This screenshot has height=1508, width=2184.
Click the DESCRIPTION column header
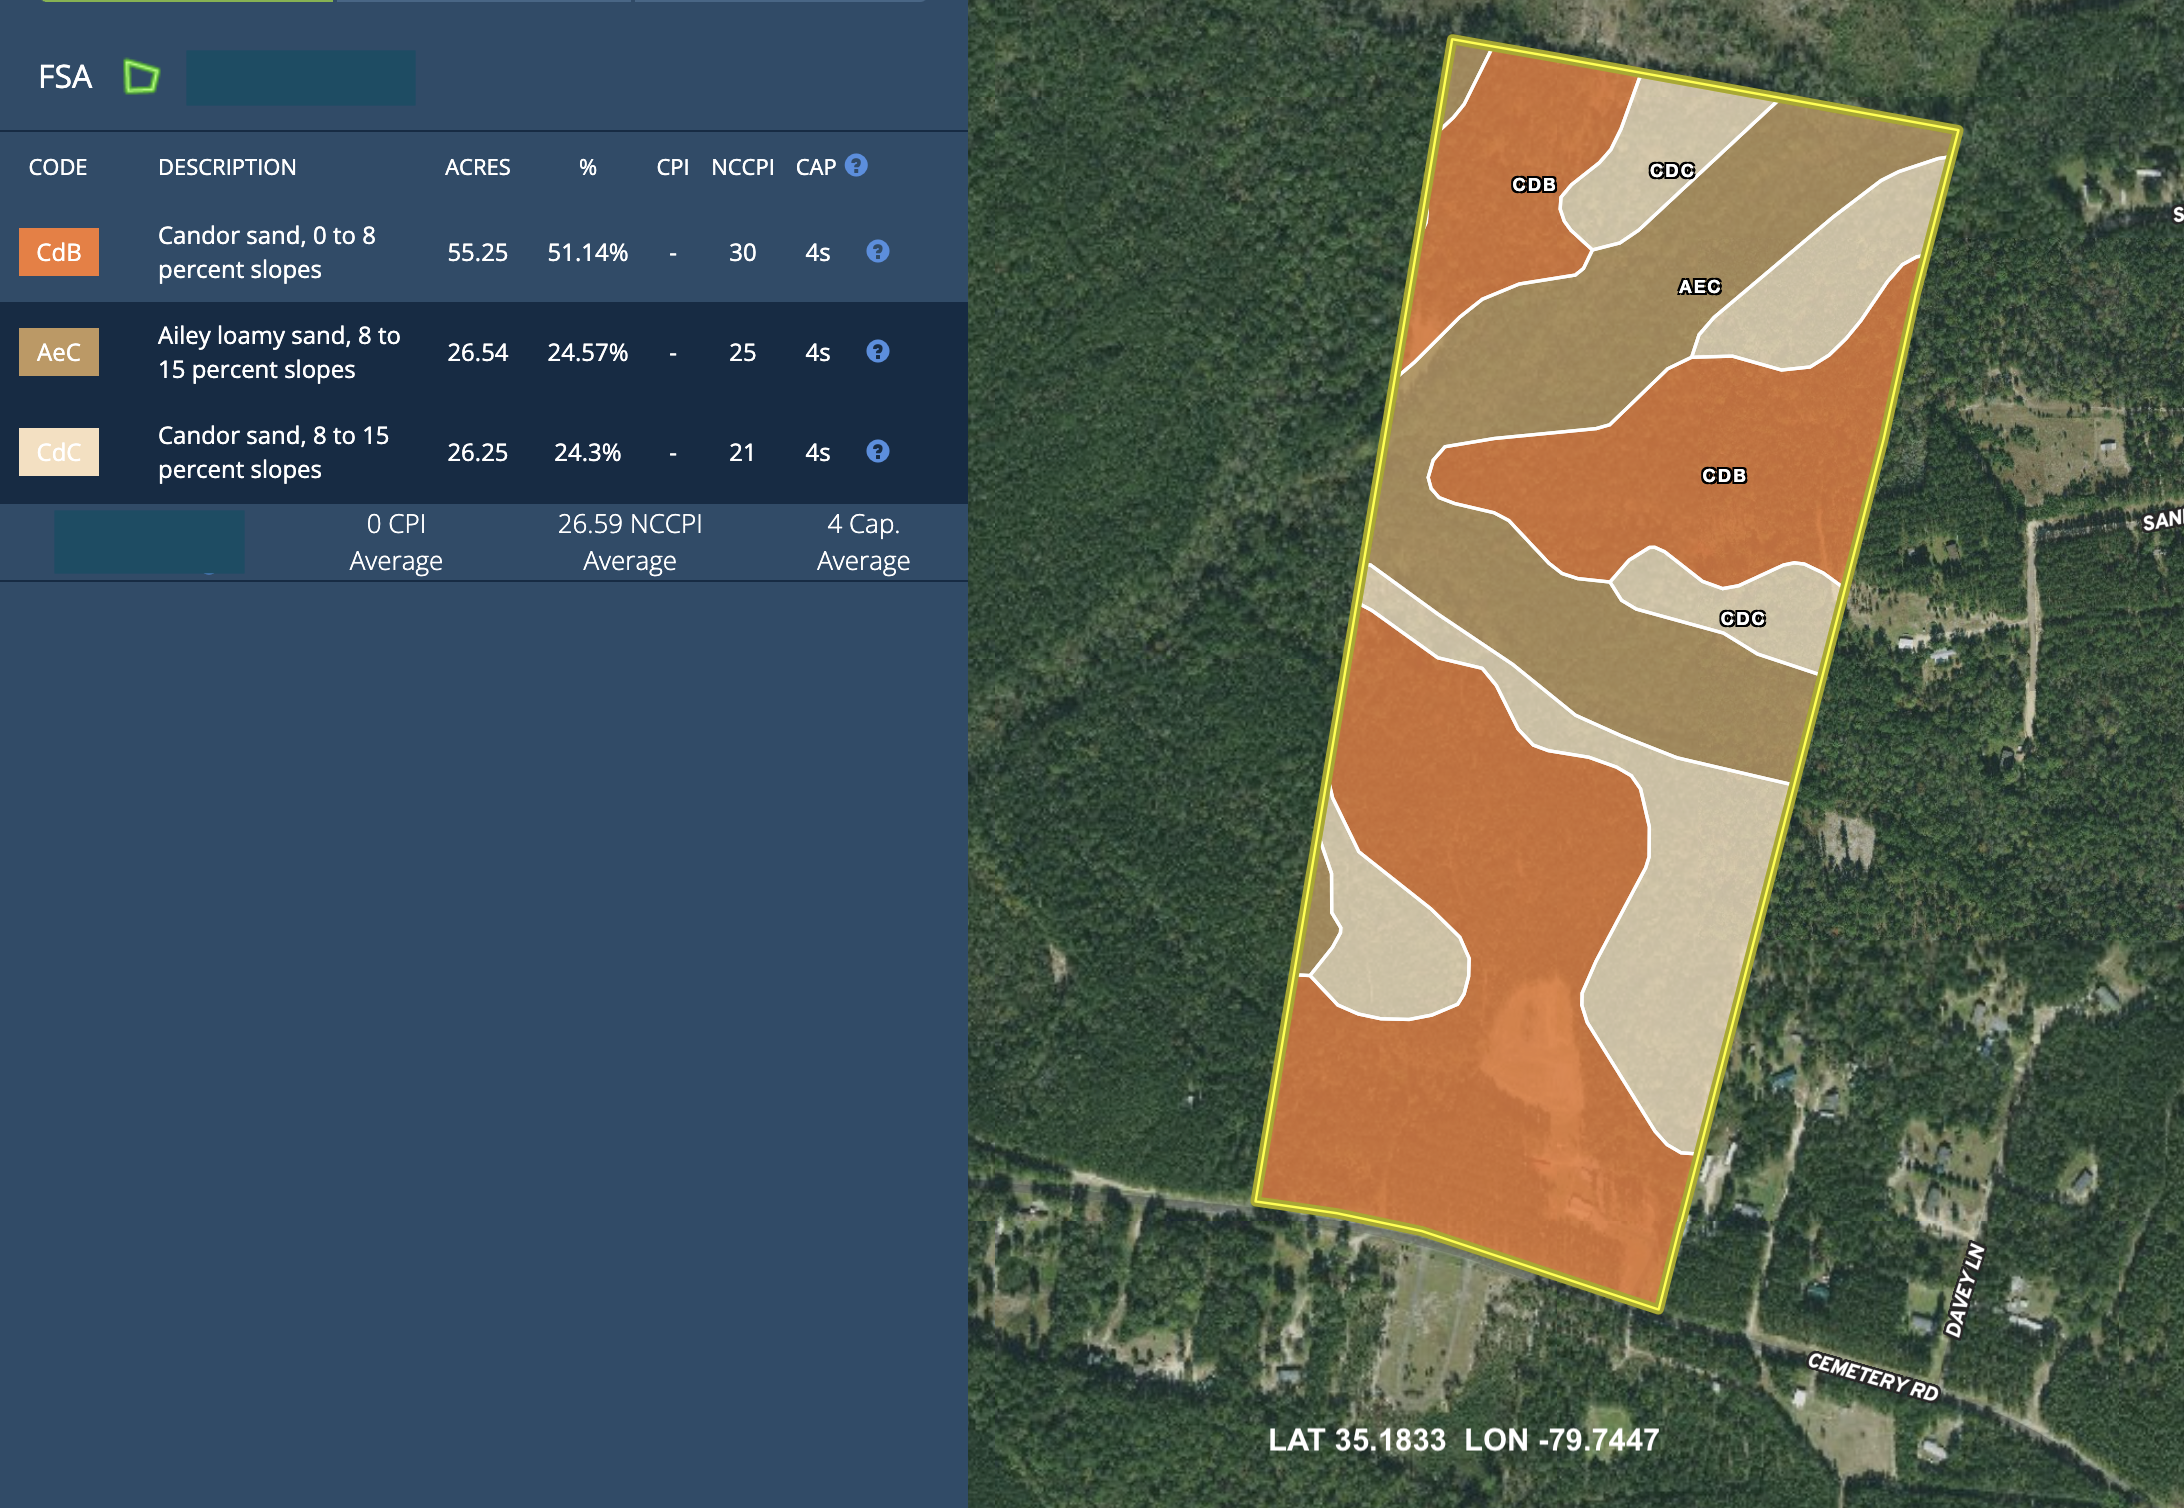coord(227,167)
